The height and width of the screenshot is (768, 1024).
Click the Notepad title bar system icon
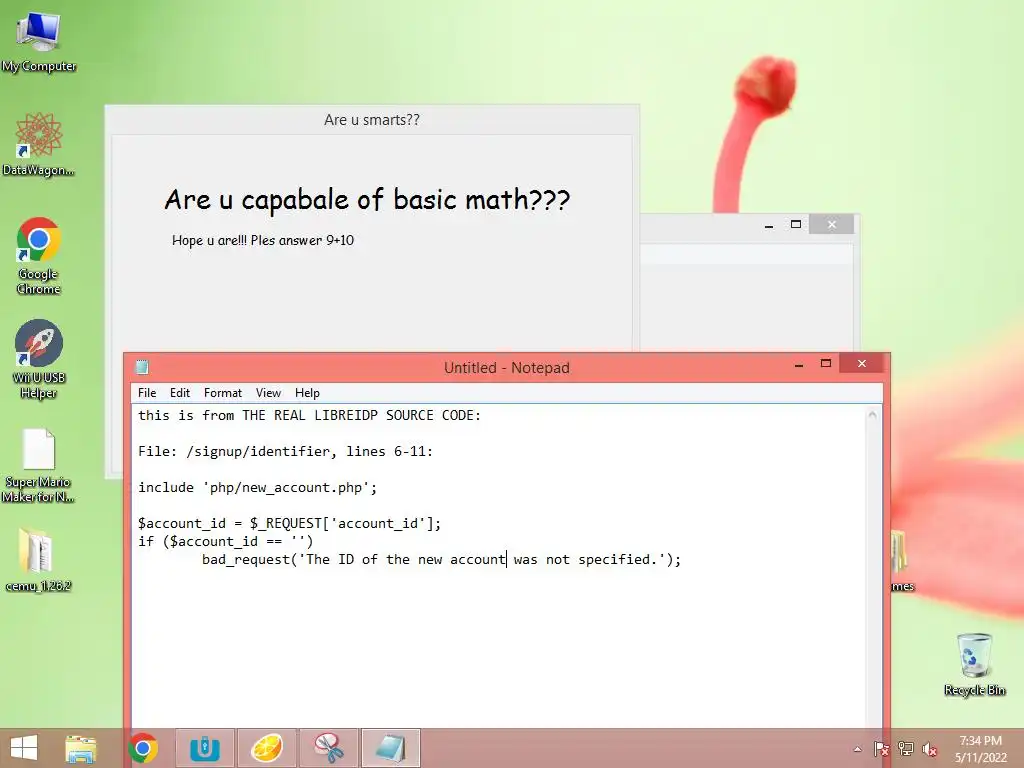tap(142, 367)
